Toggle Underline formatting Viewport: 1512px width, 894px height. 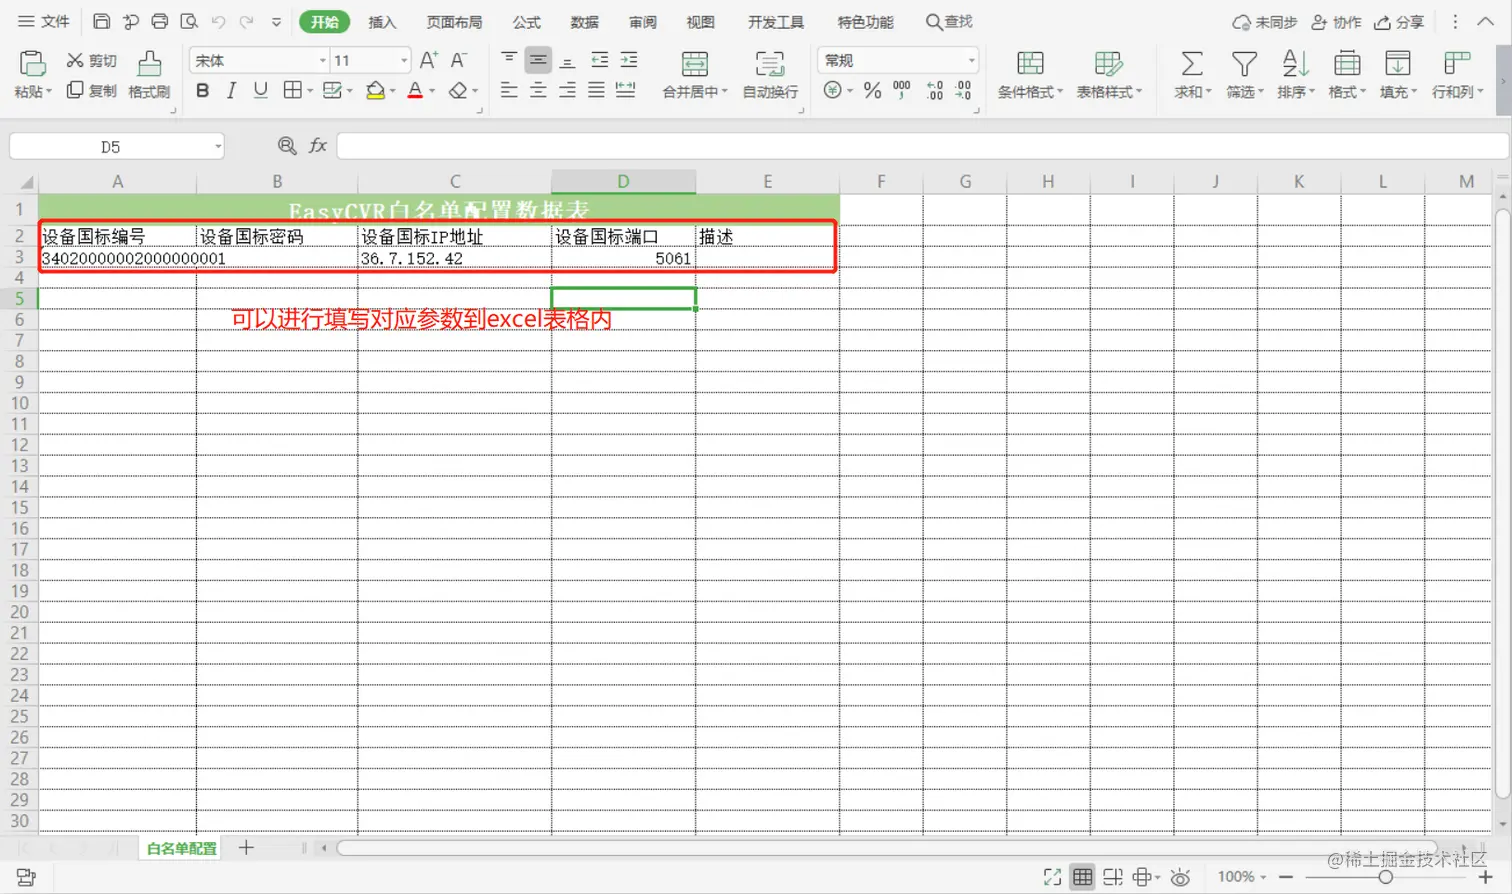pyautogui.click(x=260, y=91)
